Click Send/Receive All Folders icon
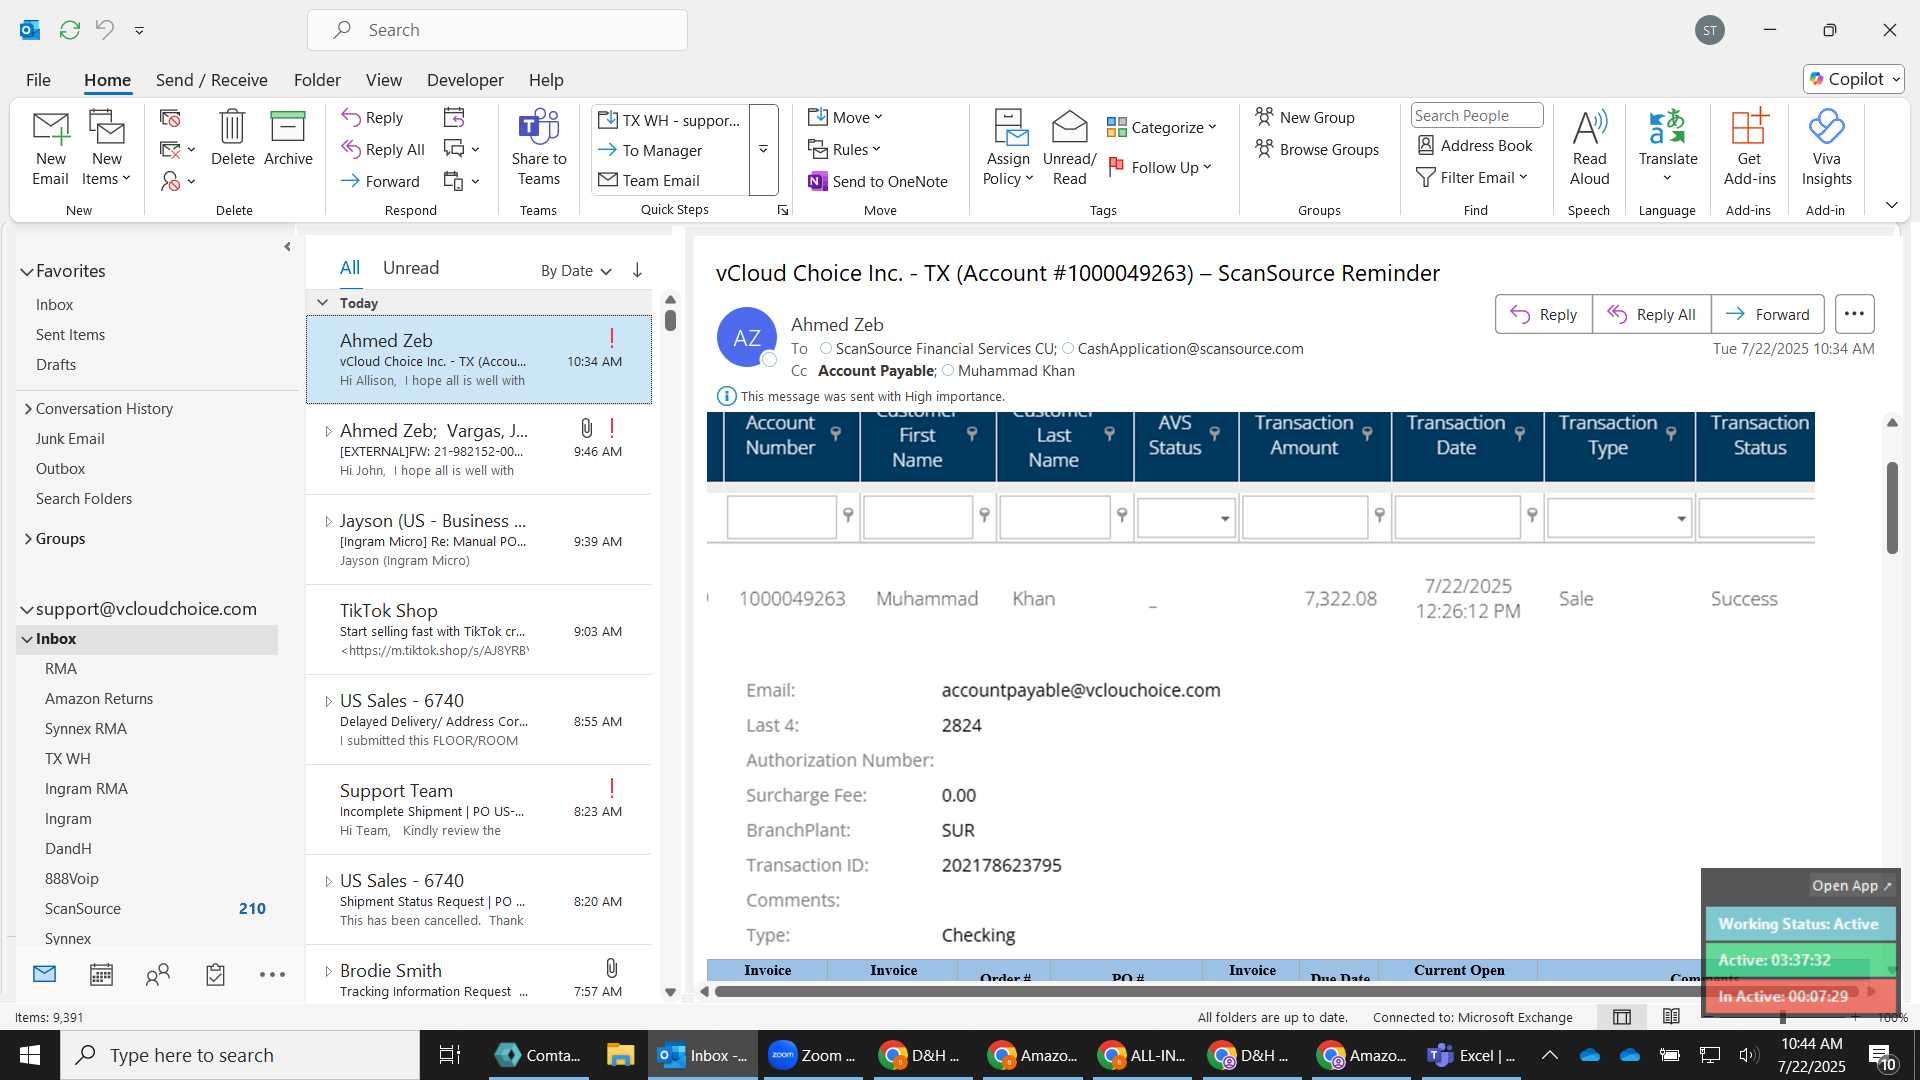1920x1080 pixels. coord(69,30)
